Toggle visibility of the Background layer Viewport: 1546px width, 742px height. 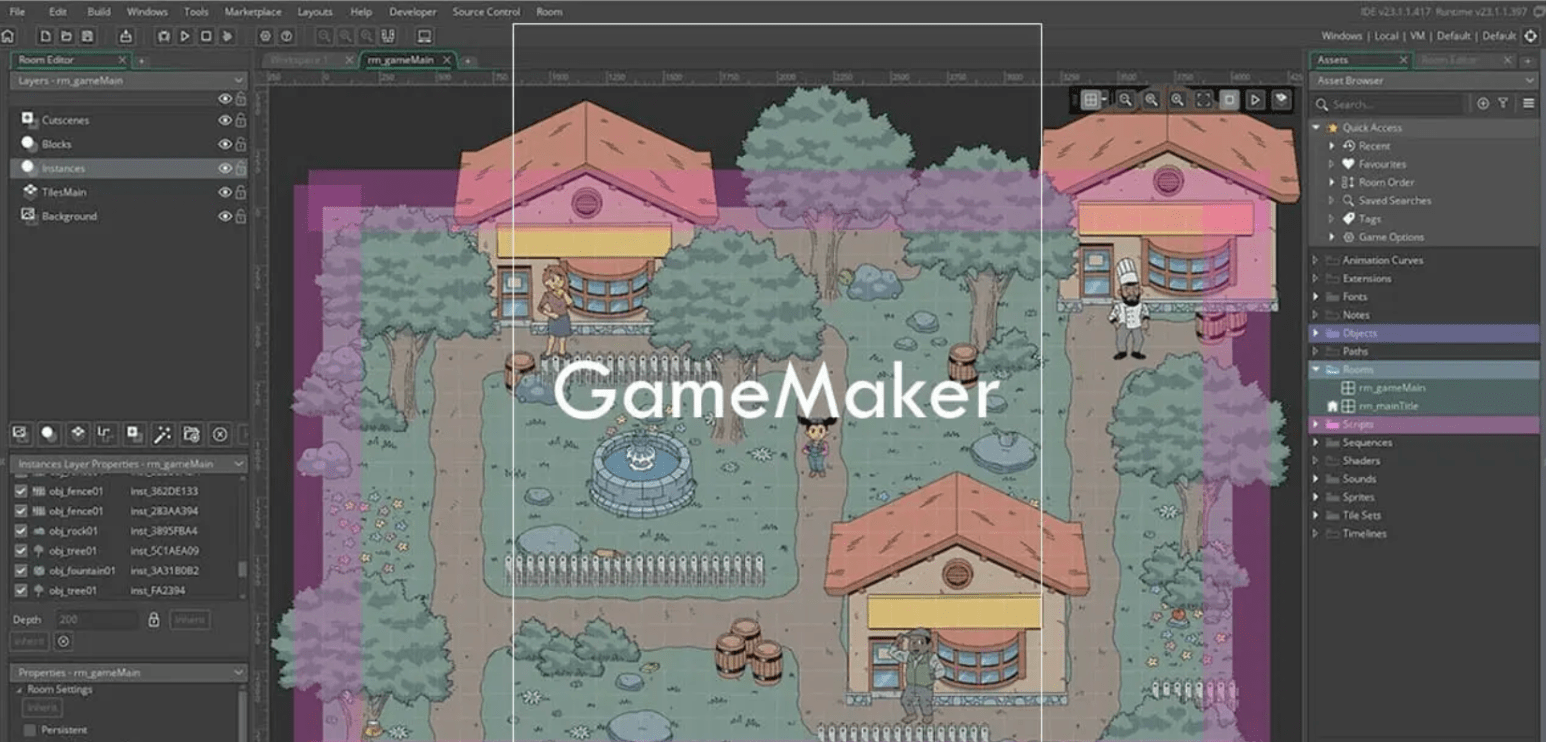click(224, 216)
